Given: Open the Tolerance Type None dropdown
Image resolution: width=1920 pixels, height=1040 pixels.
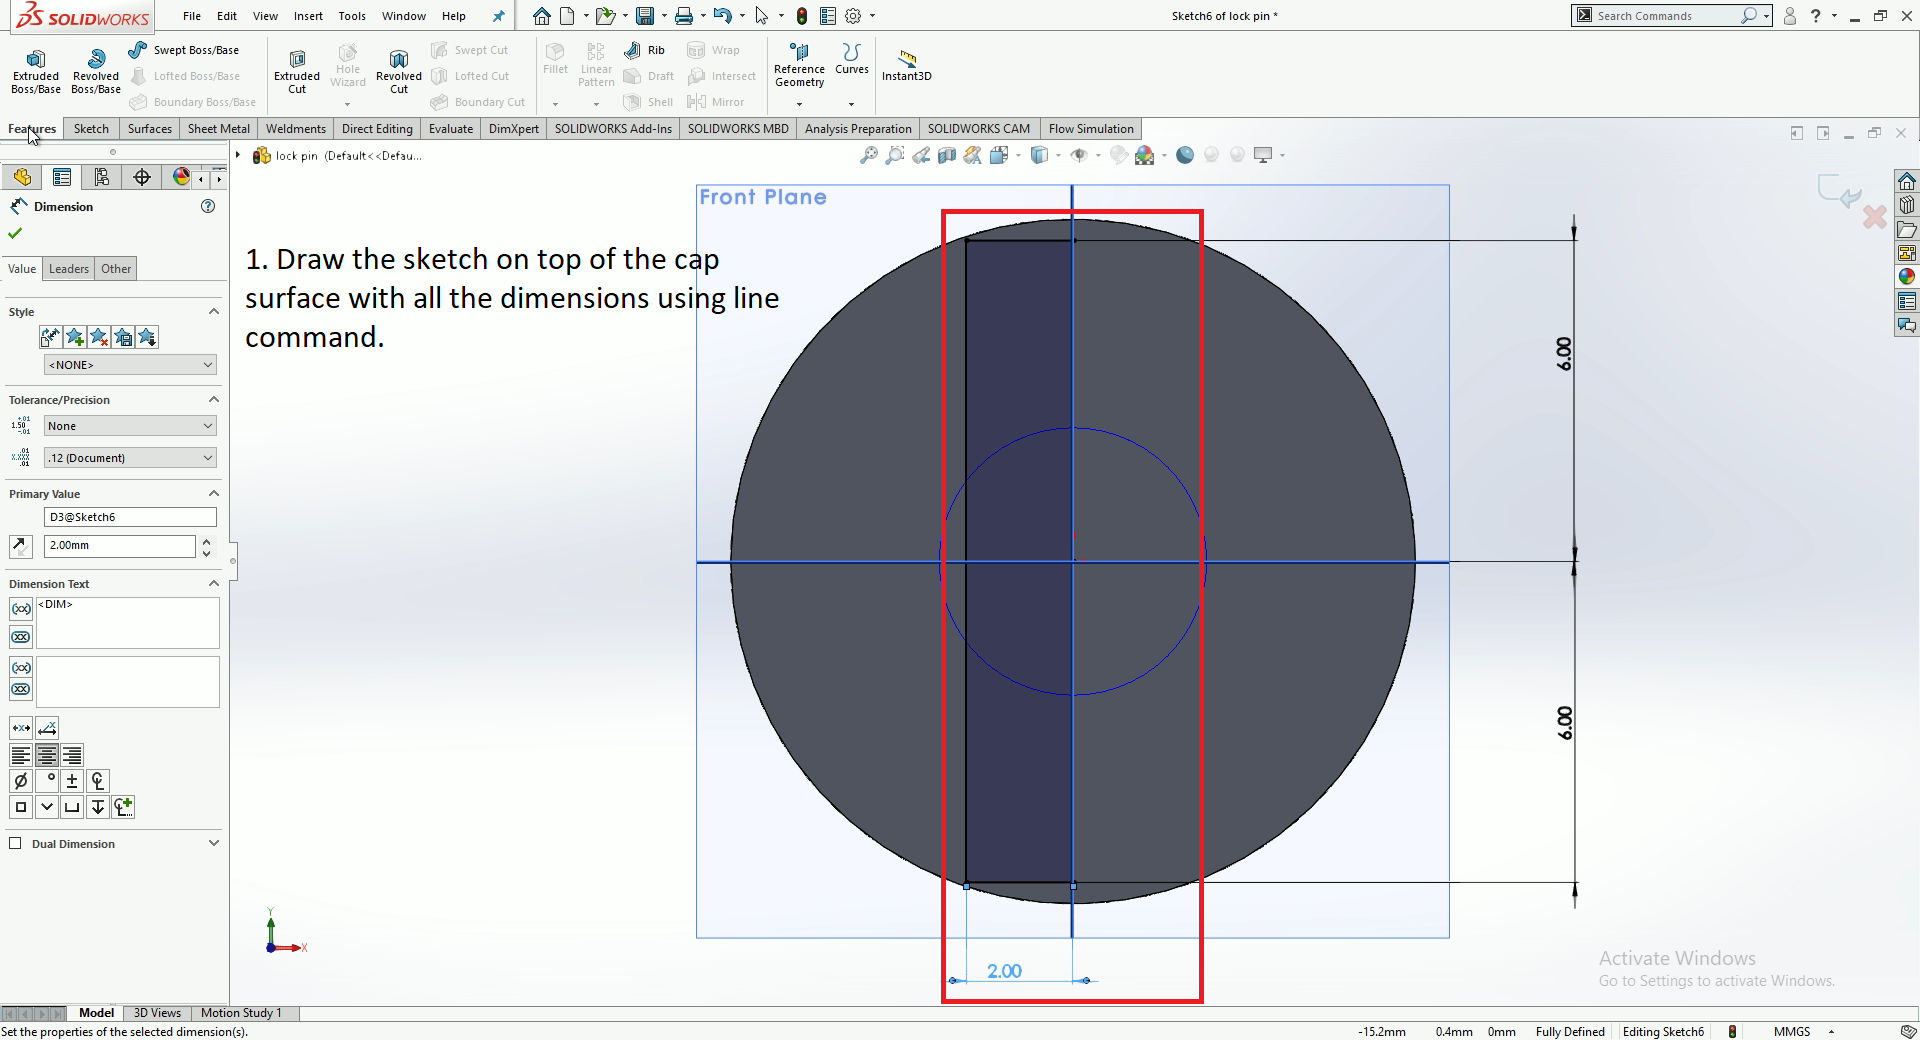Looking at the screenshot, I should coord(130,426).
